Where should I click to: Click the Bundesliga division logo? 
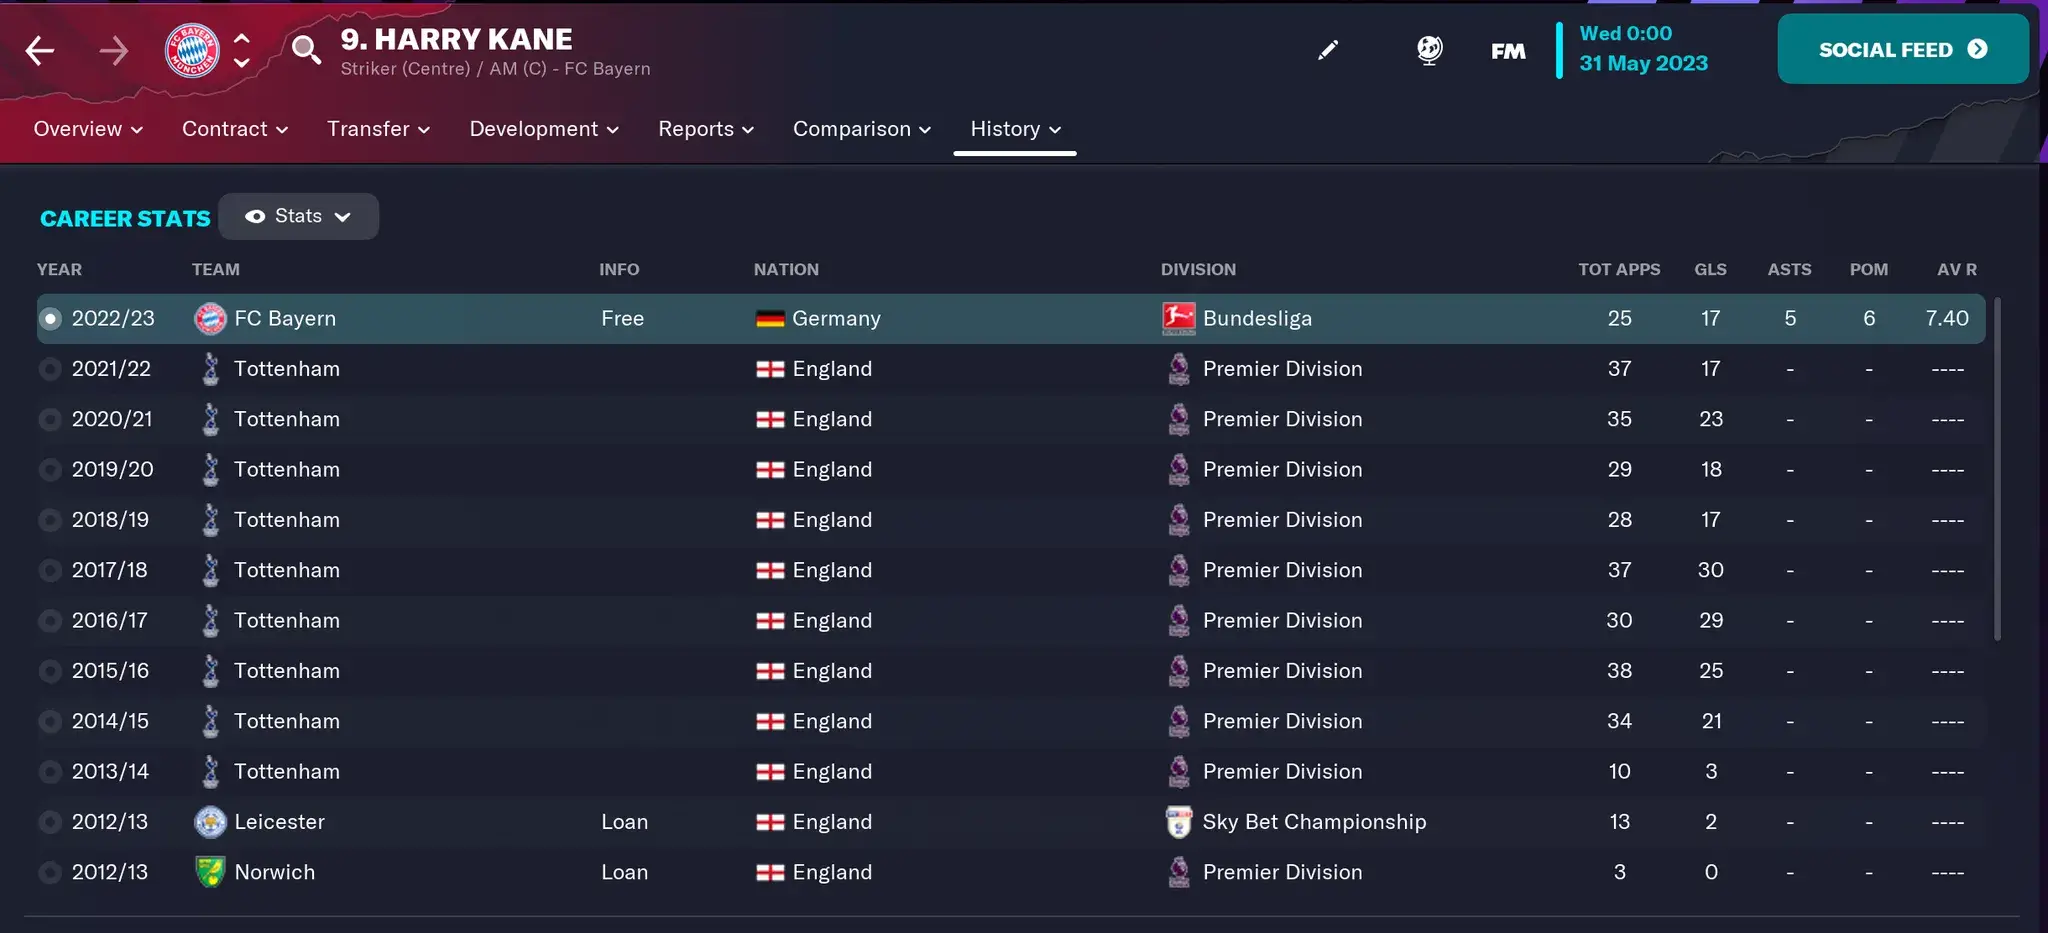1179,318
